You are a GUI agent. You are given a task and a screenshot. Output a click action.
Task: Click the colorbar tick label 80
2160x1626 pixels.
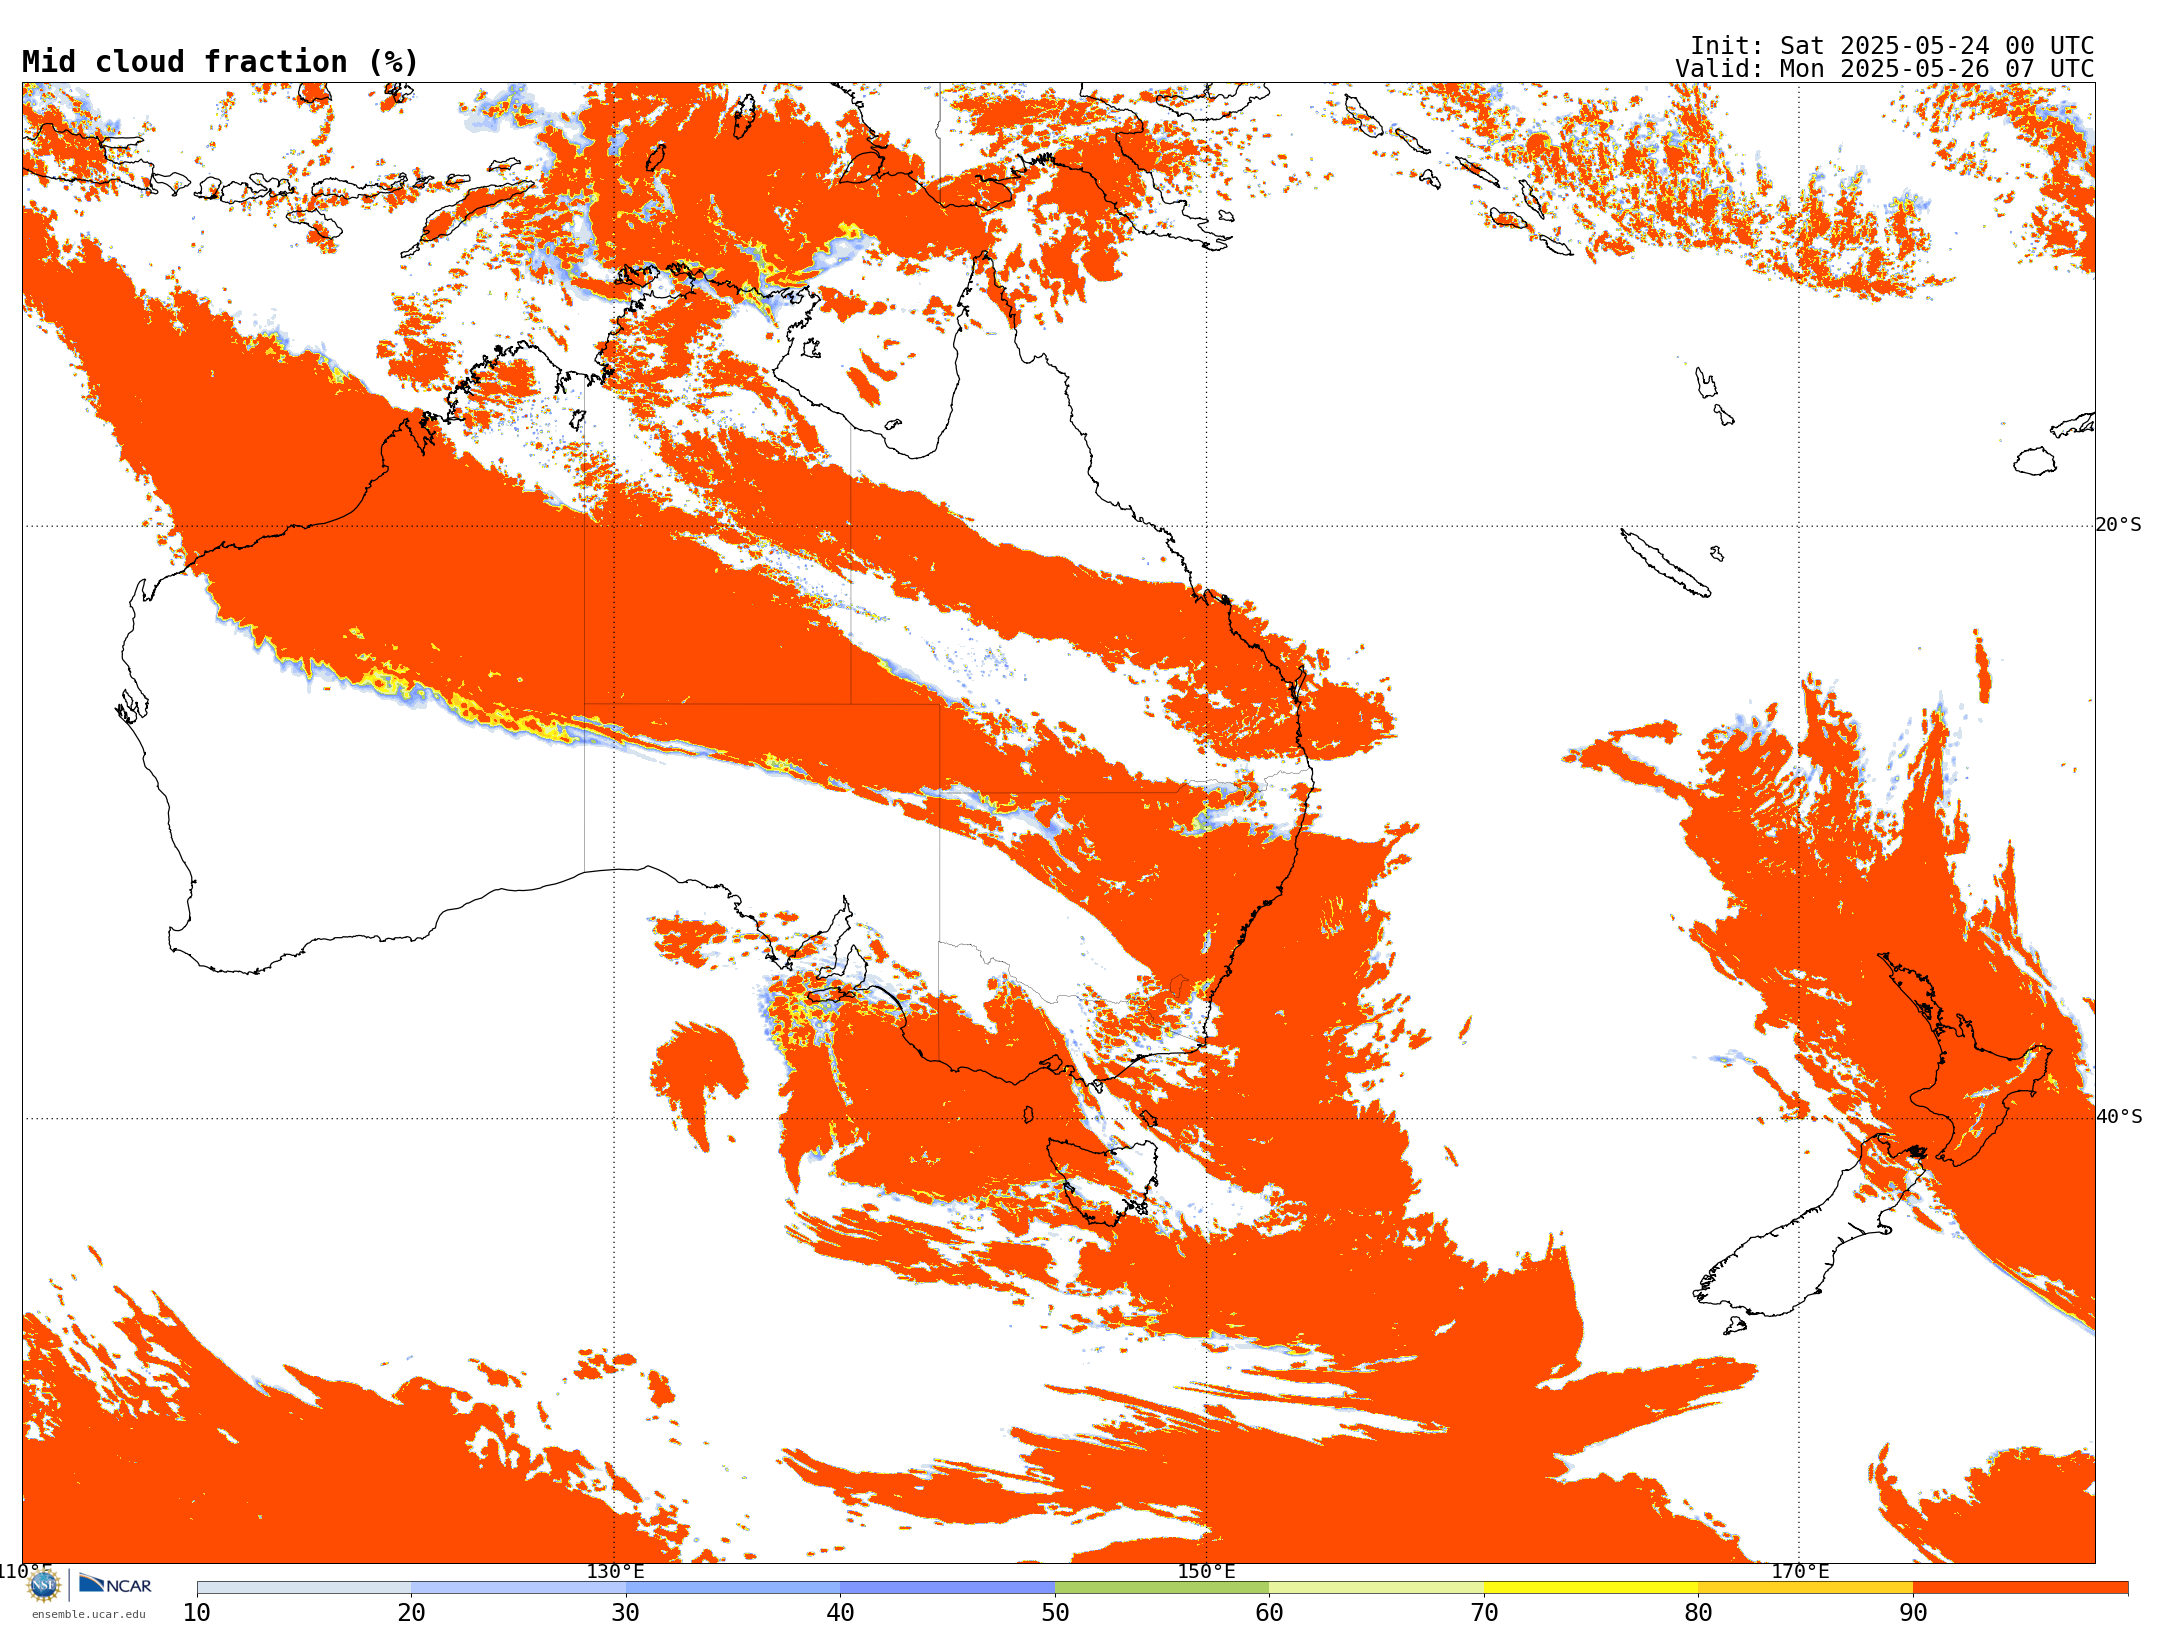1698,1613
